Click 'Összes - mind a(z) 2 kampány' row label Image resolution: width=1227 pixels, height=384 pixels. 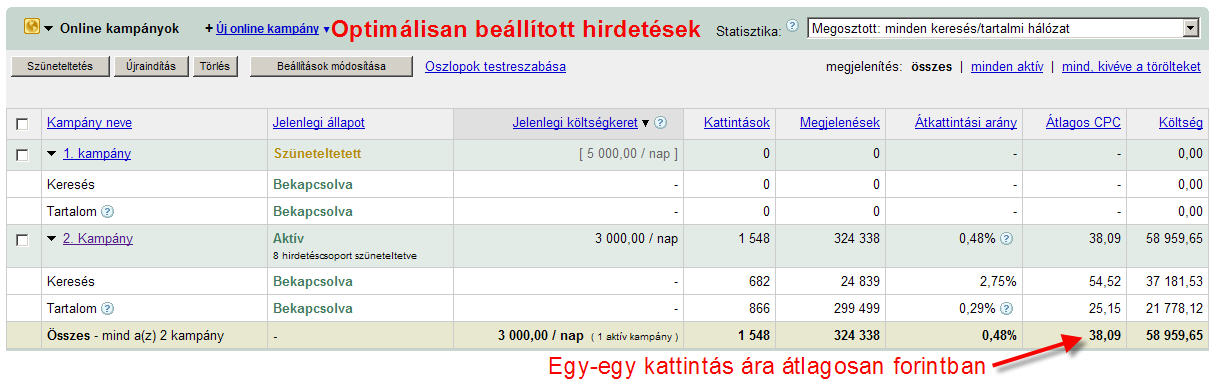pyautogui.click(x=135, y=336)
